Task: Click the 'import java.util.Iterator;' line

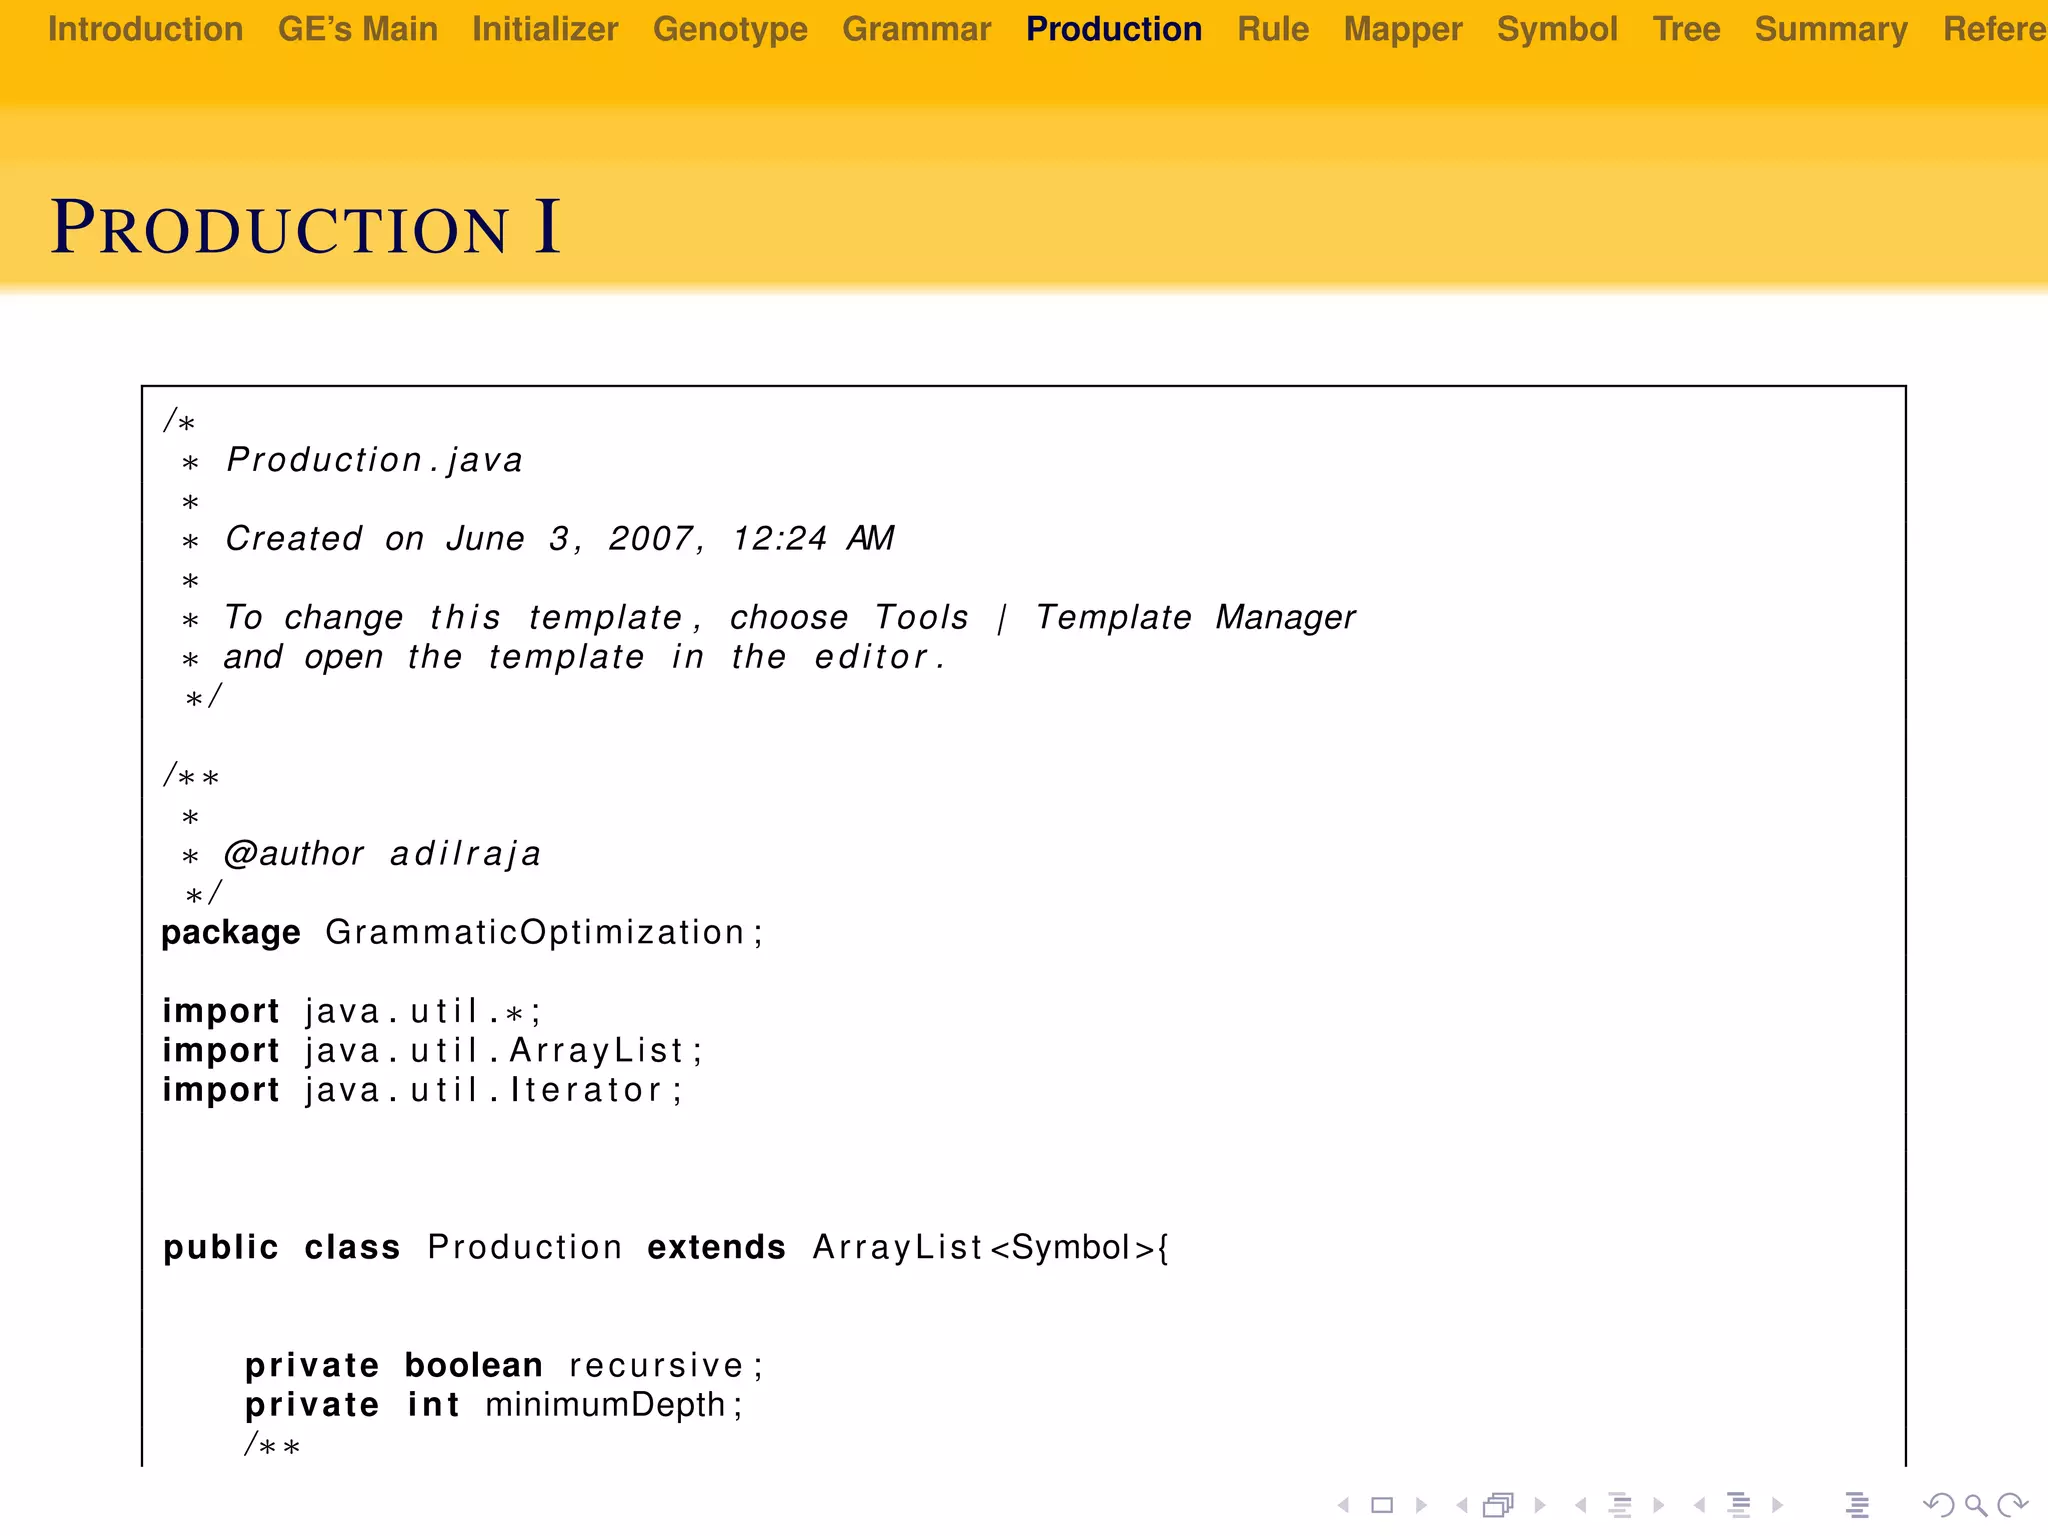Action: coord(422,1089)
